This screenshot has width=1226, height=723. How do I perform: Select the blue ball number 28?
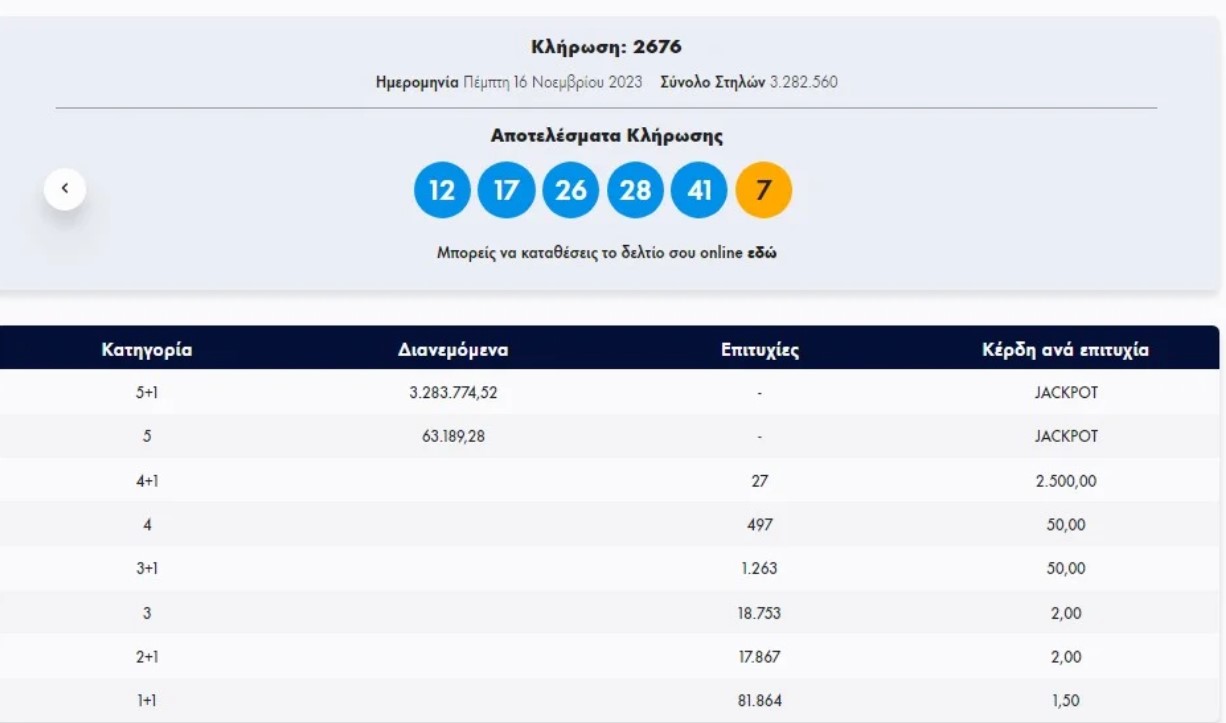[x=635, y=190]
